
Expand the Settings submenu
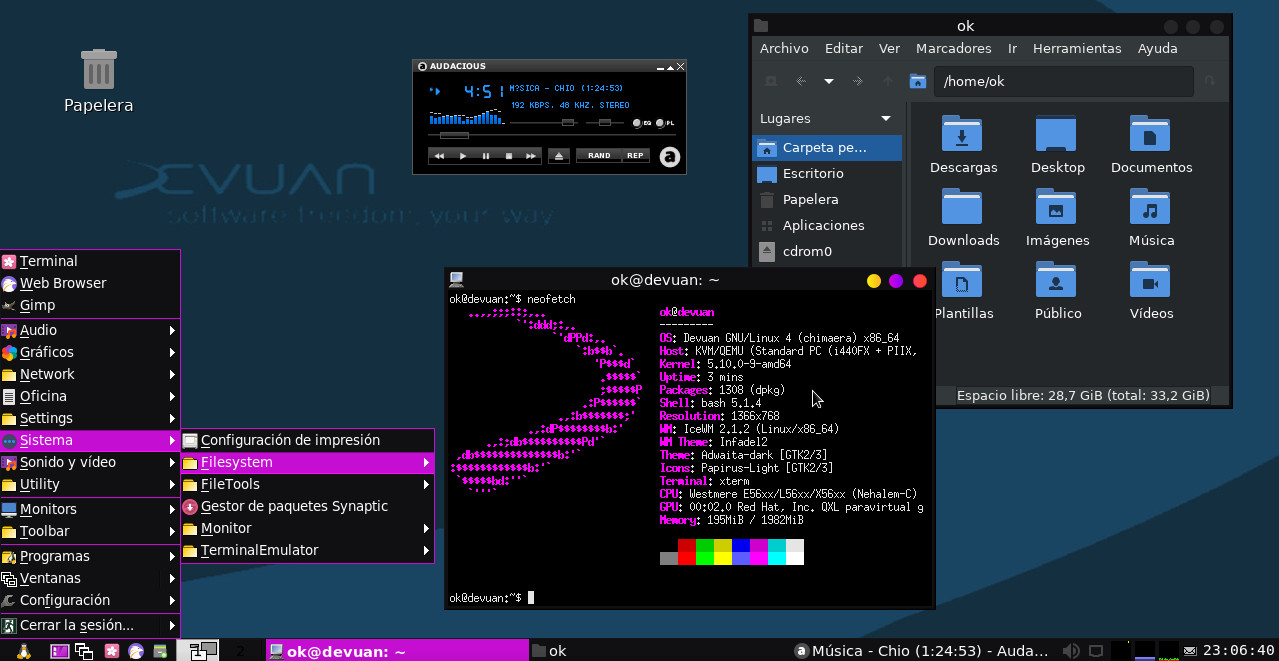pyautogui.click(x=90, y=418)
